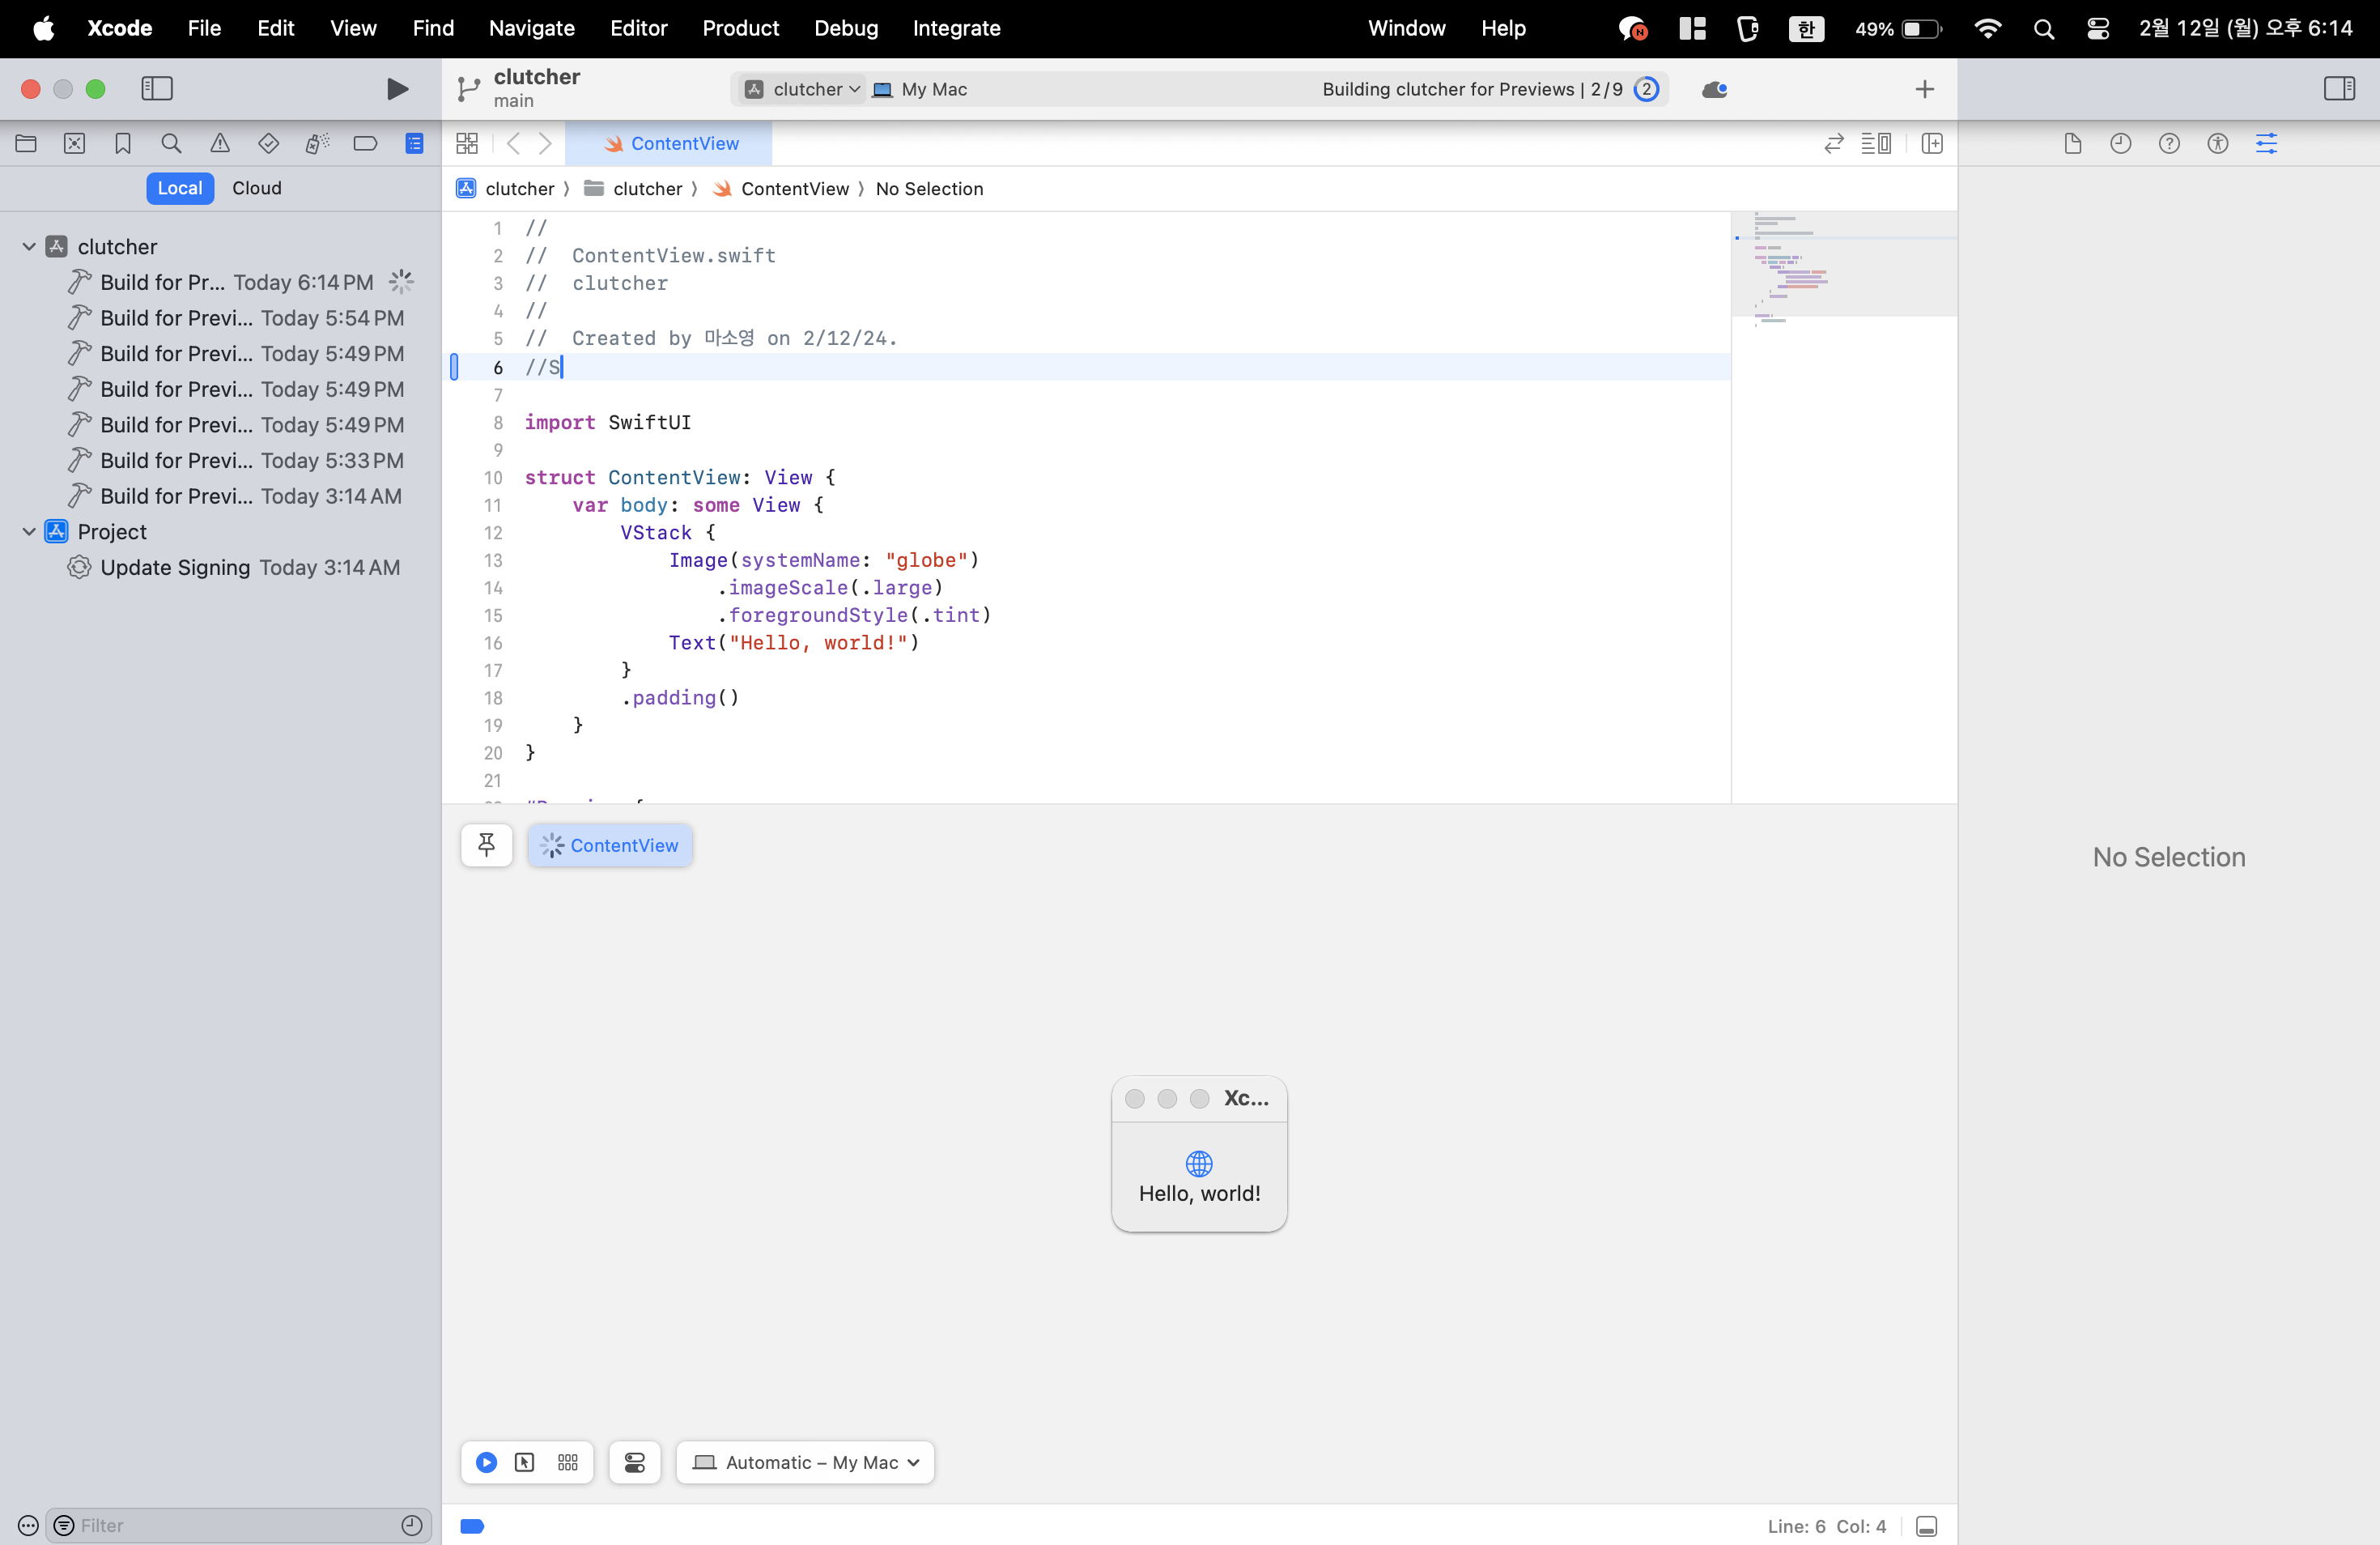Click ContentView file in the jump bar
Image resolution: width=2380 pixels, height=1545 pixels.
pos(781,189)
